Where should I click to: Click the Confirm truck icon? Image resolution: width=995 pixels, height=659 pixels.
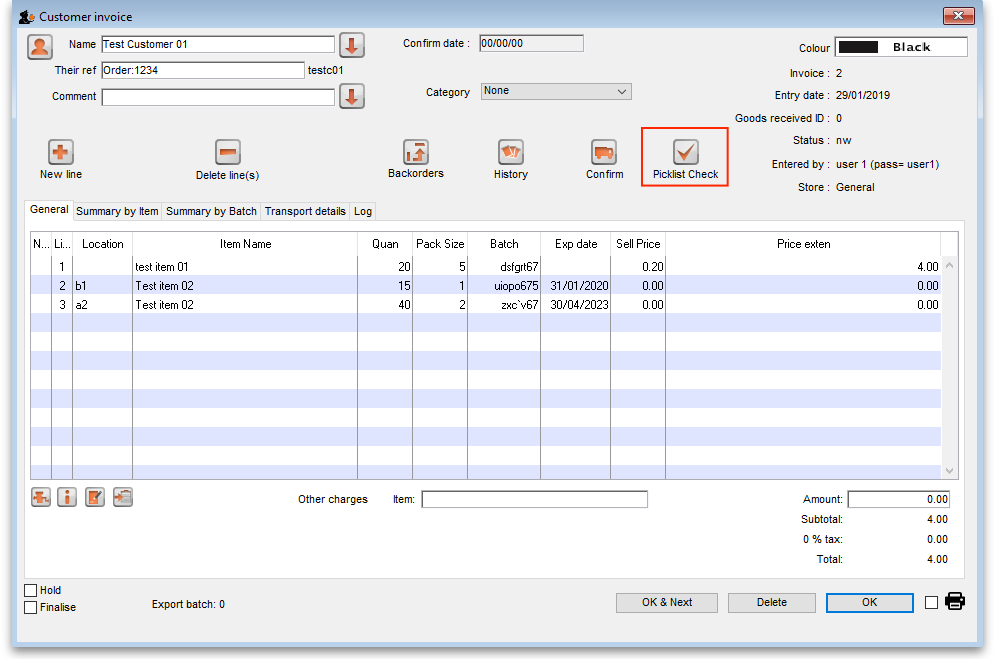coord(604,152)
